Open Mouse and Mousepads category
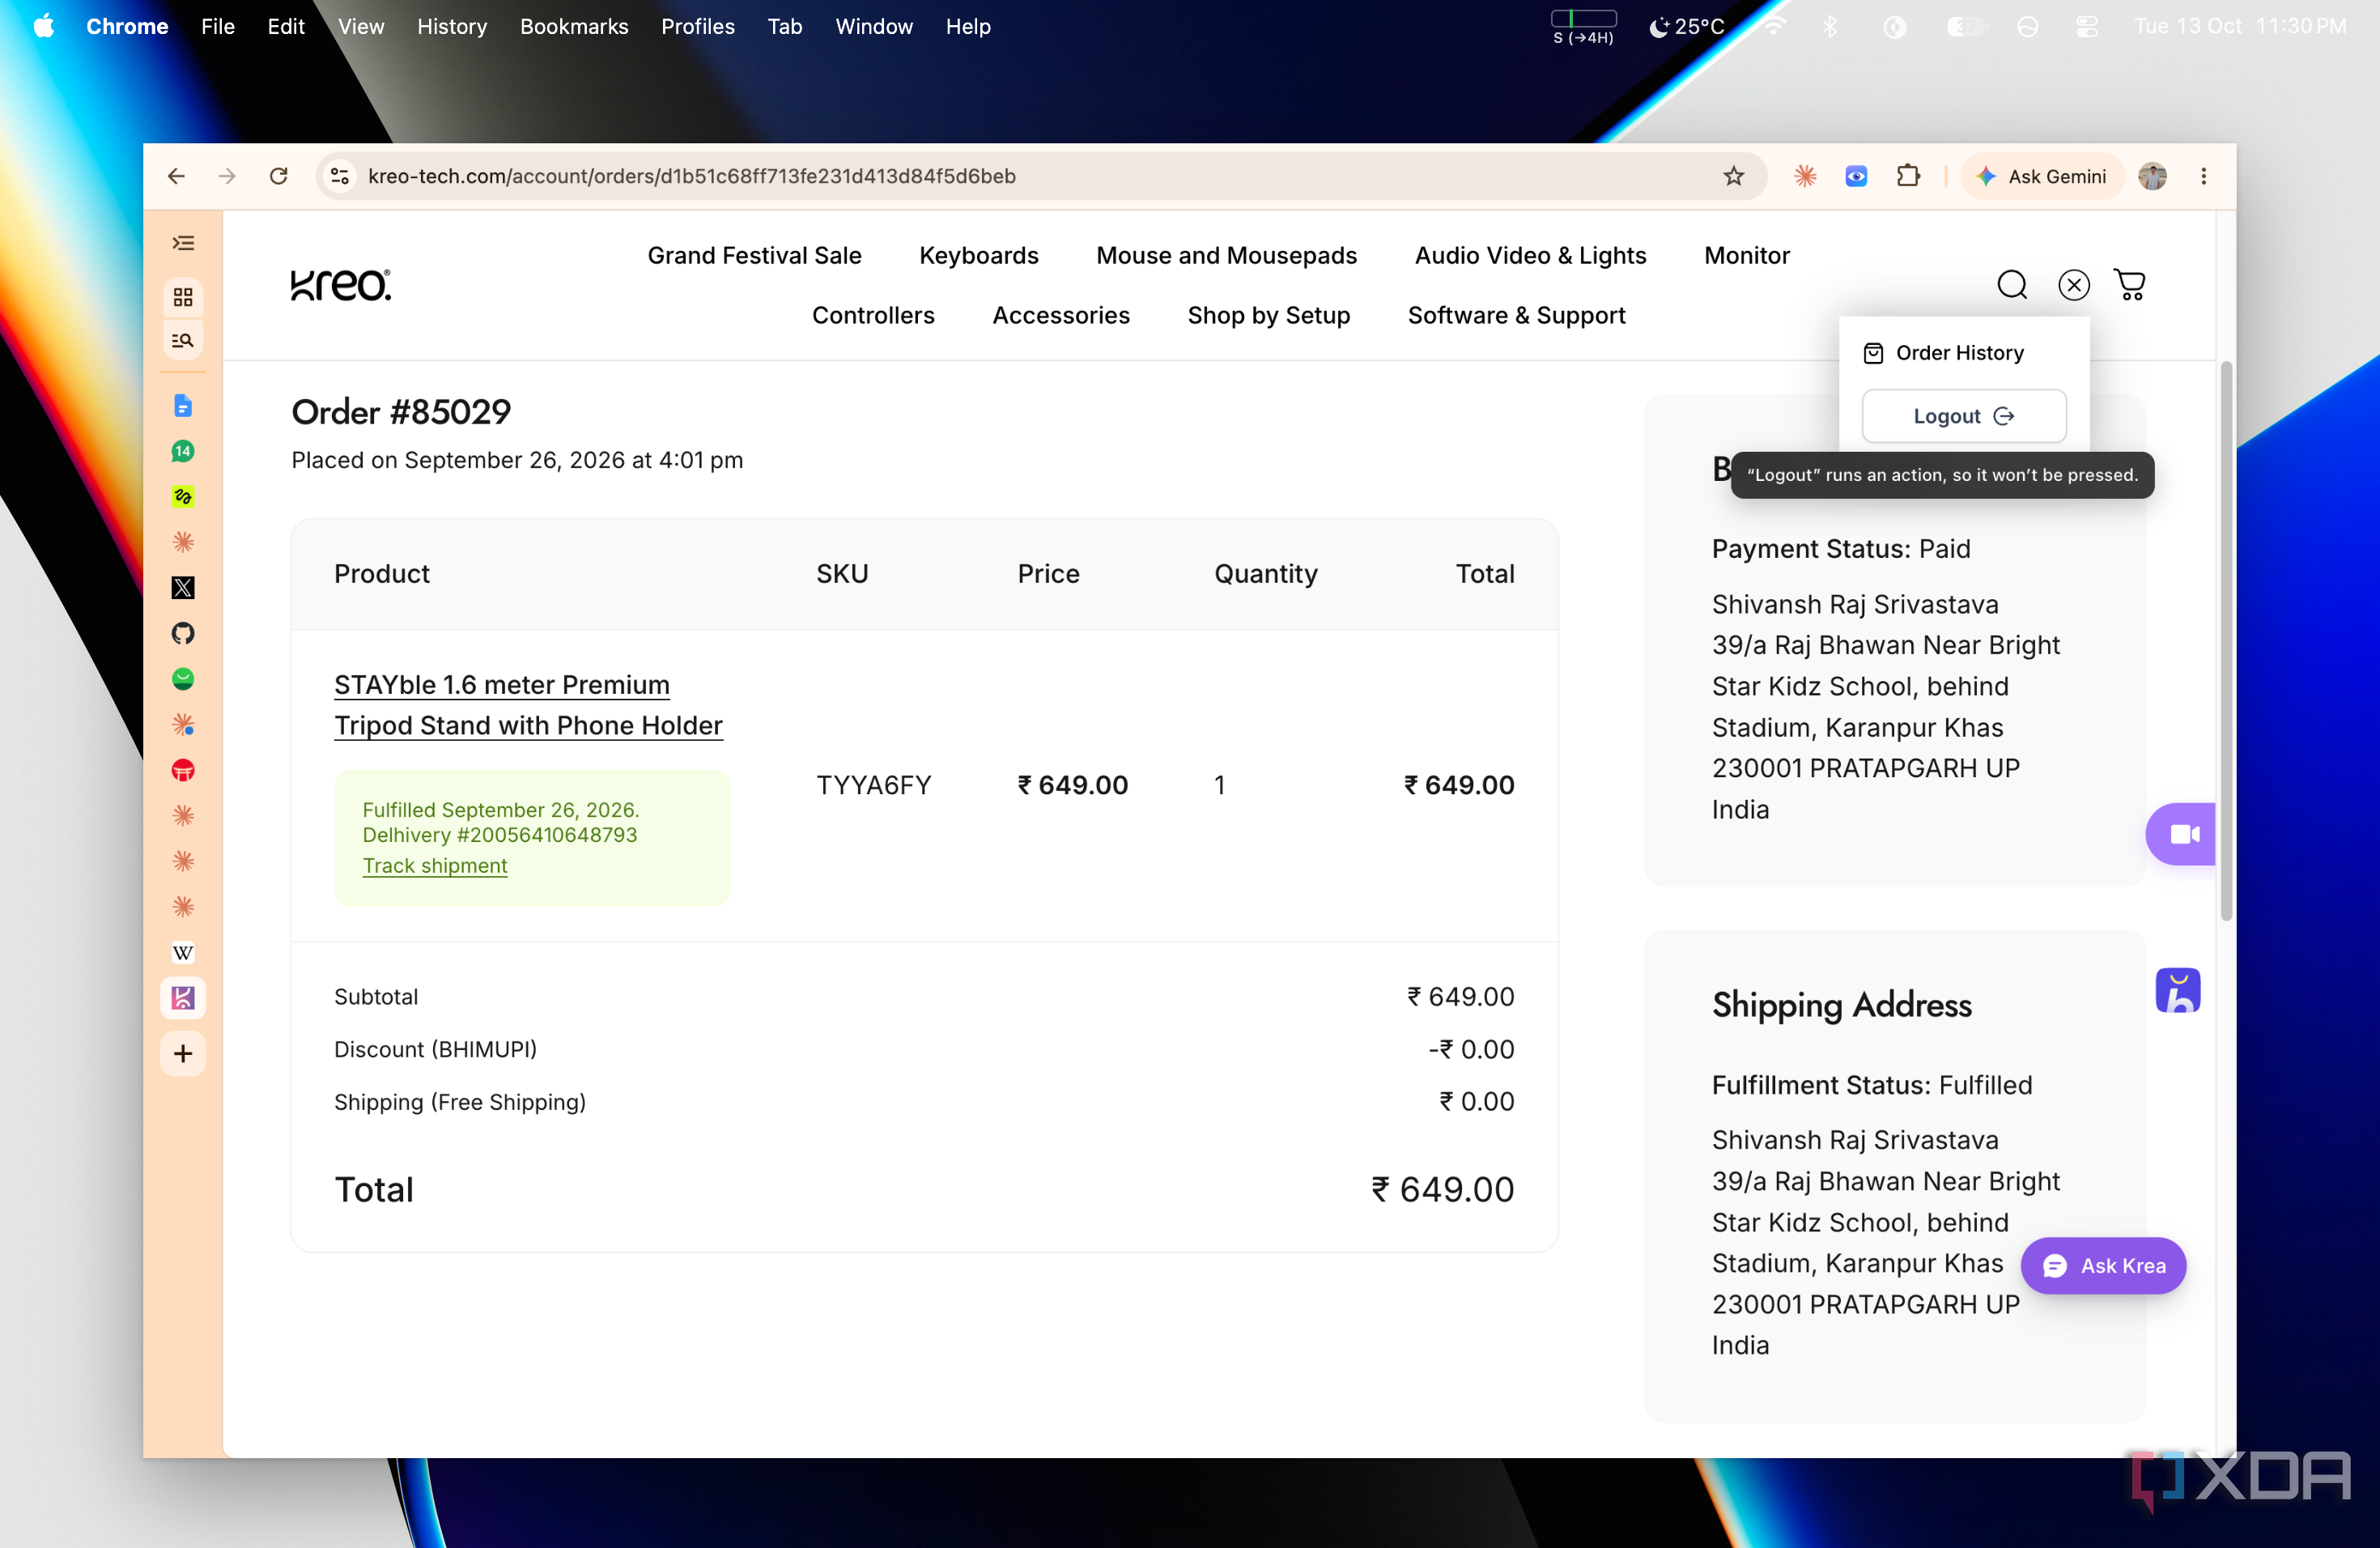The width and height of the screenshot is (2380, 1548). tap(1227, 256)
